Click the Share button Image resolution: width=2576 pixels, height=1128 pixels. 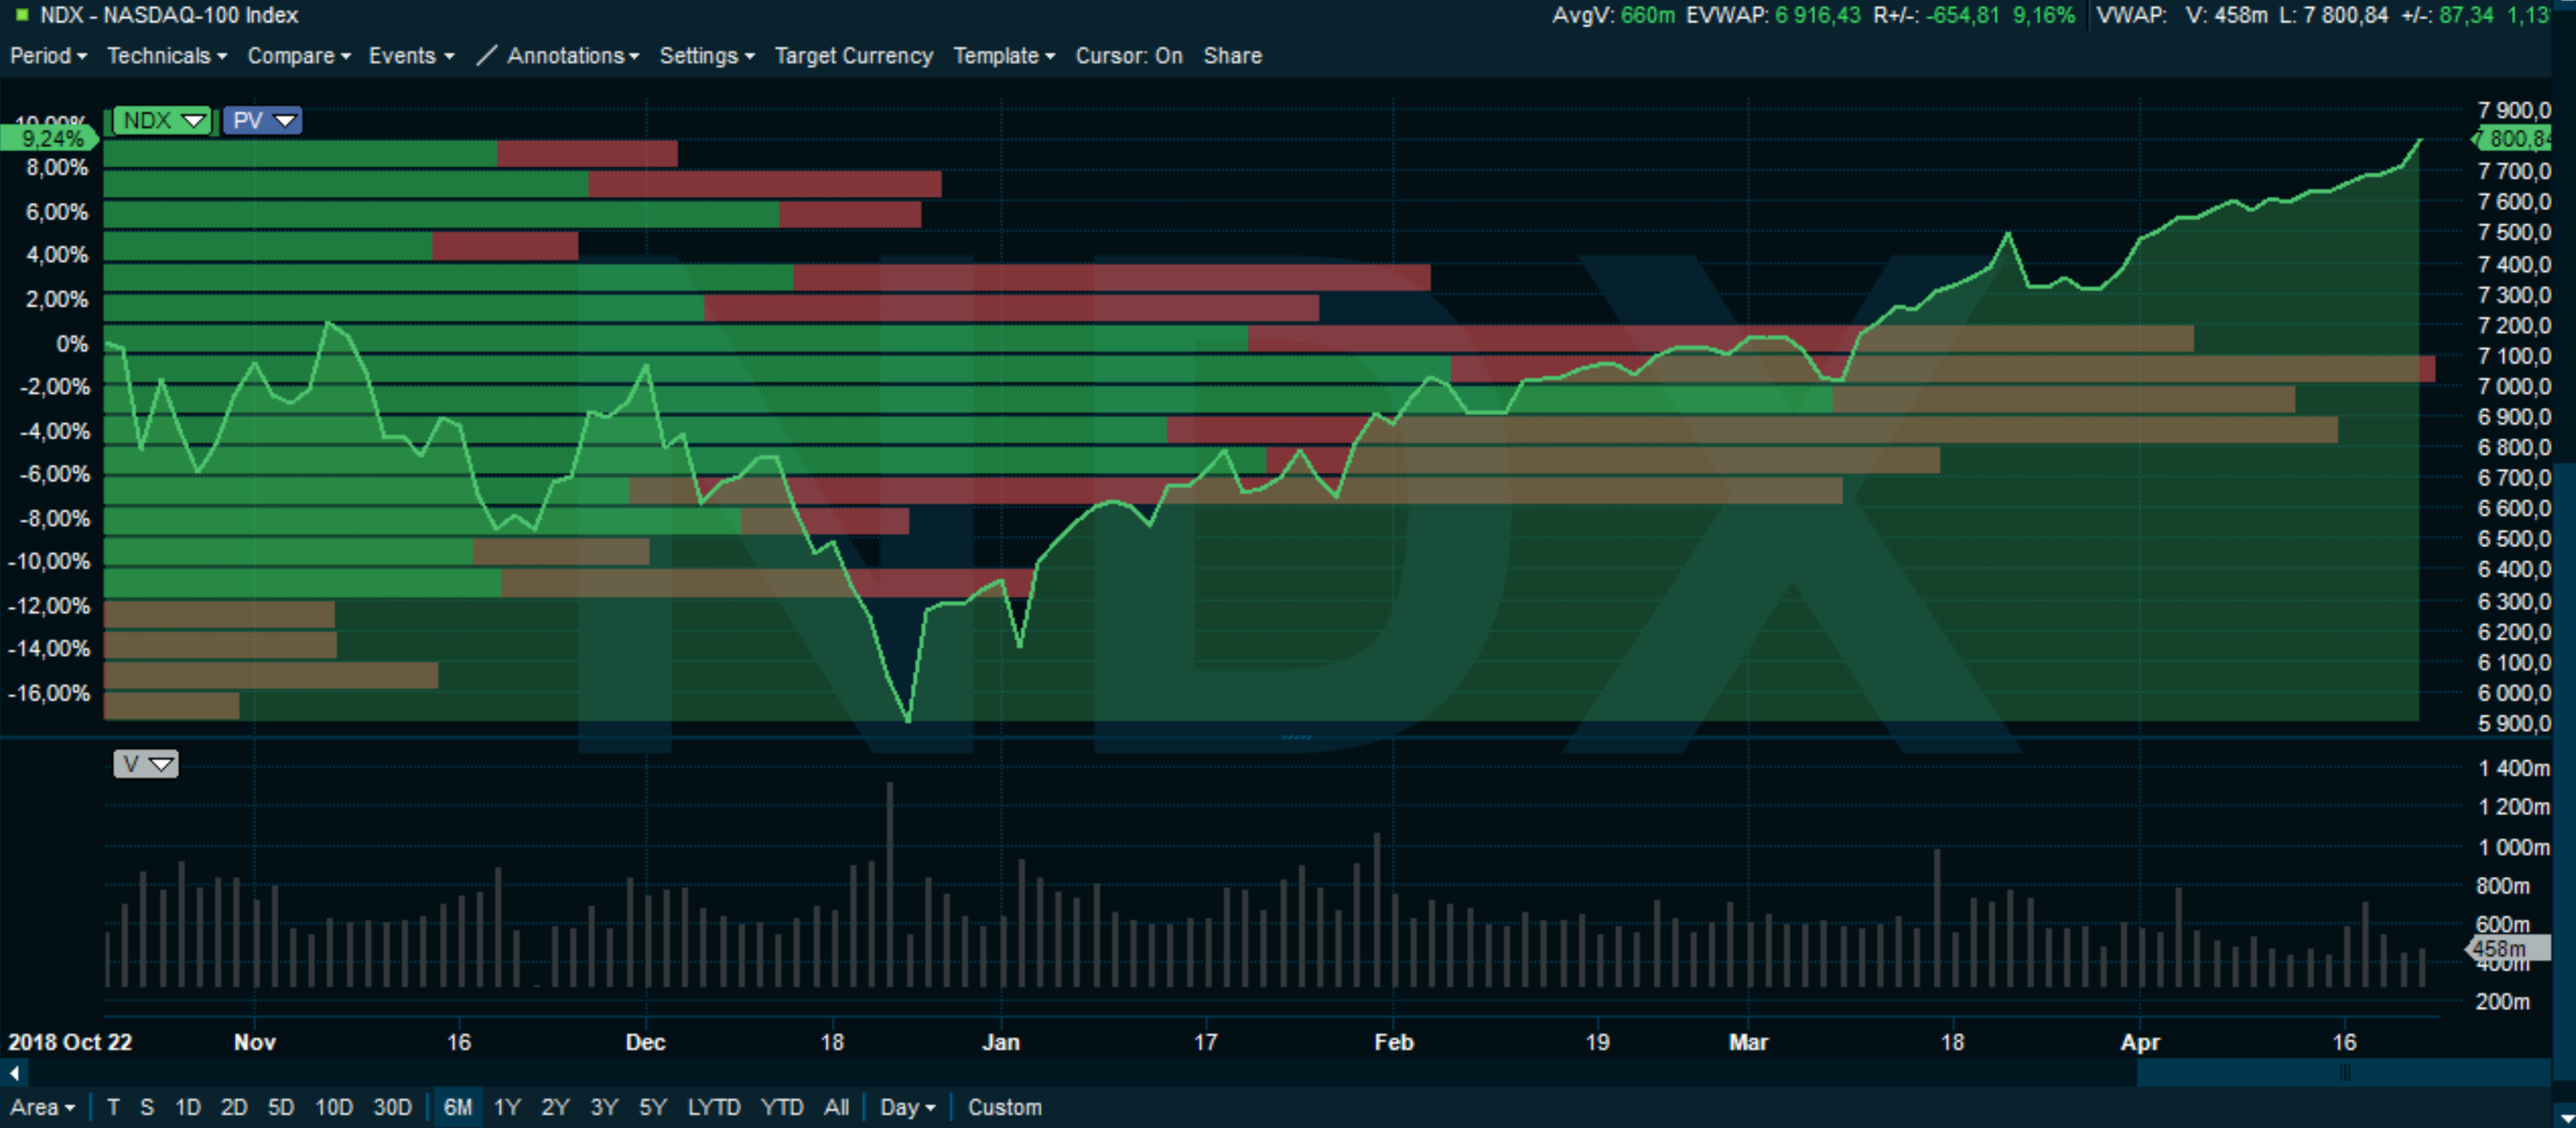(1232, 56)
